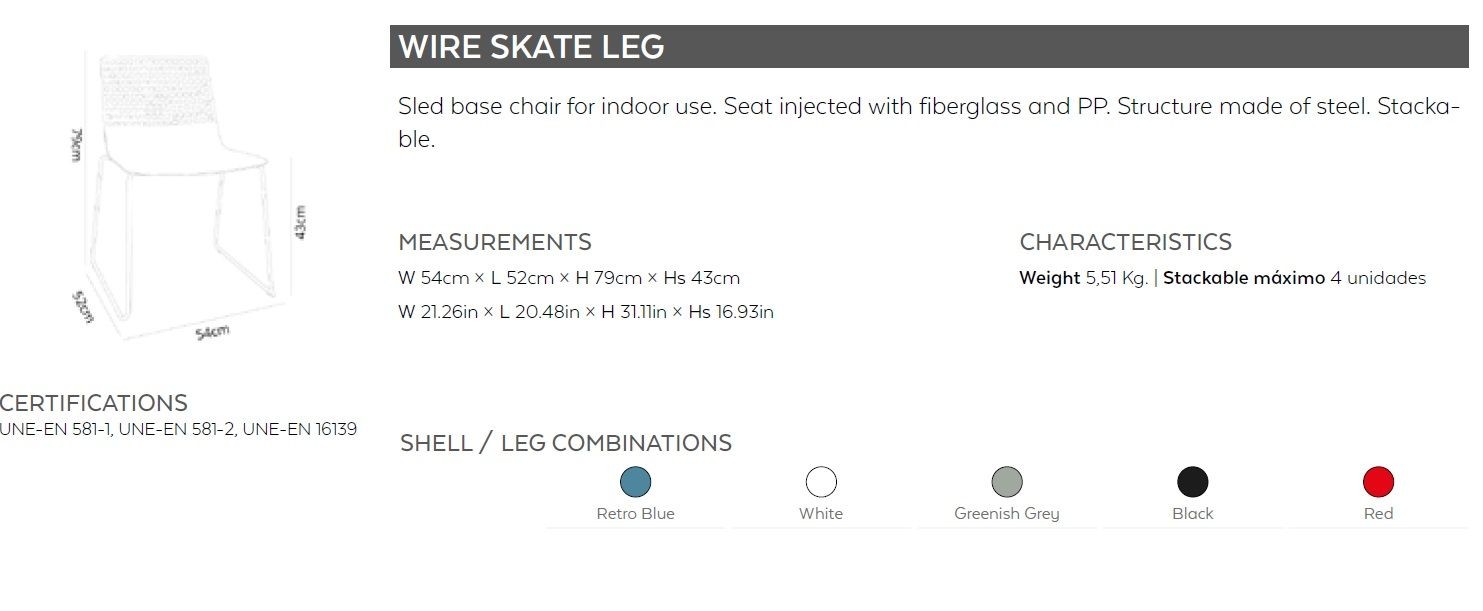Click the Weight 5,51 Kg text
Image resolution: width=1483 pixels, height=611 pixels.
[x=1083, y=278]
